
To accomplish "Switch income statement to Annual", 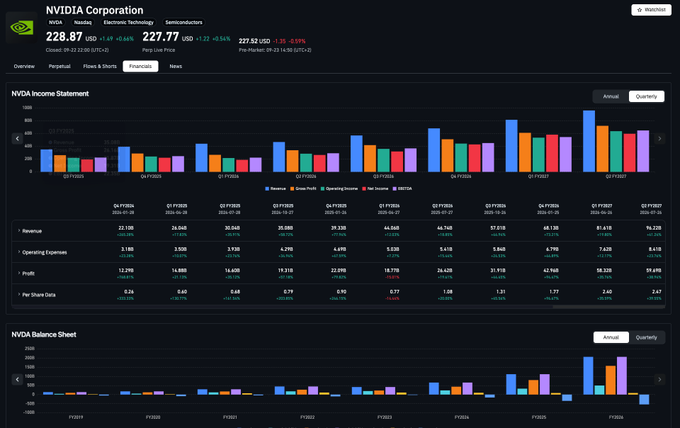I will click(611, 96).
